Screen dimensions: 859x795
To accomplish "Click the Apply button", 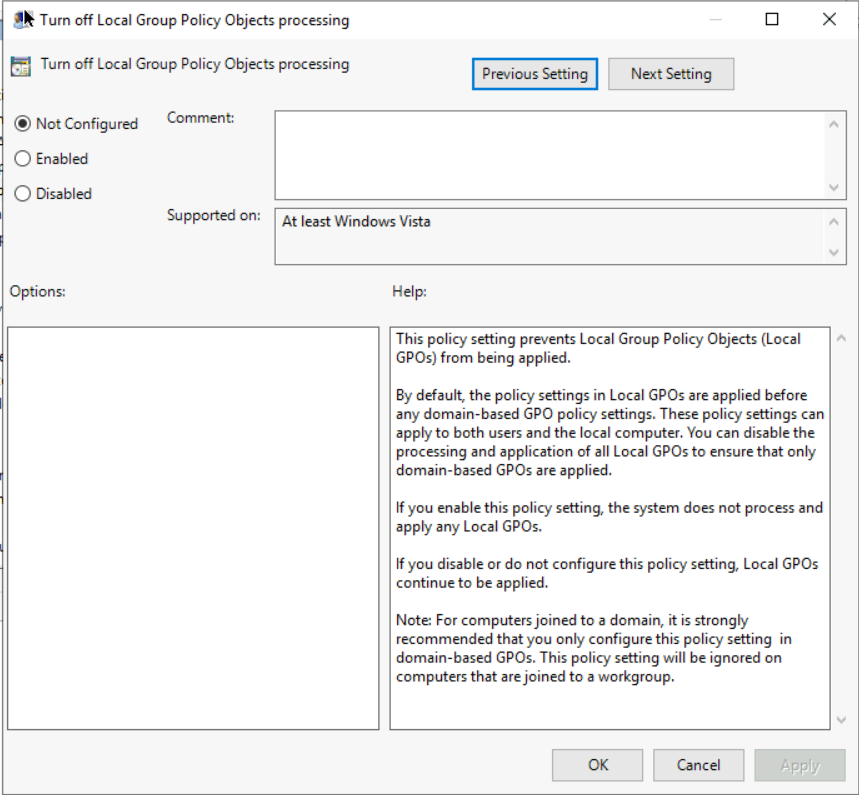I will tap(800, 765).
